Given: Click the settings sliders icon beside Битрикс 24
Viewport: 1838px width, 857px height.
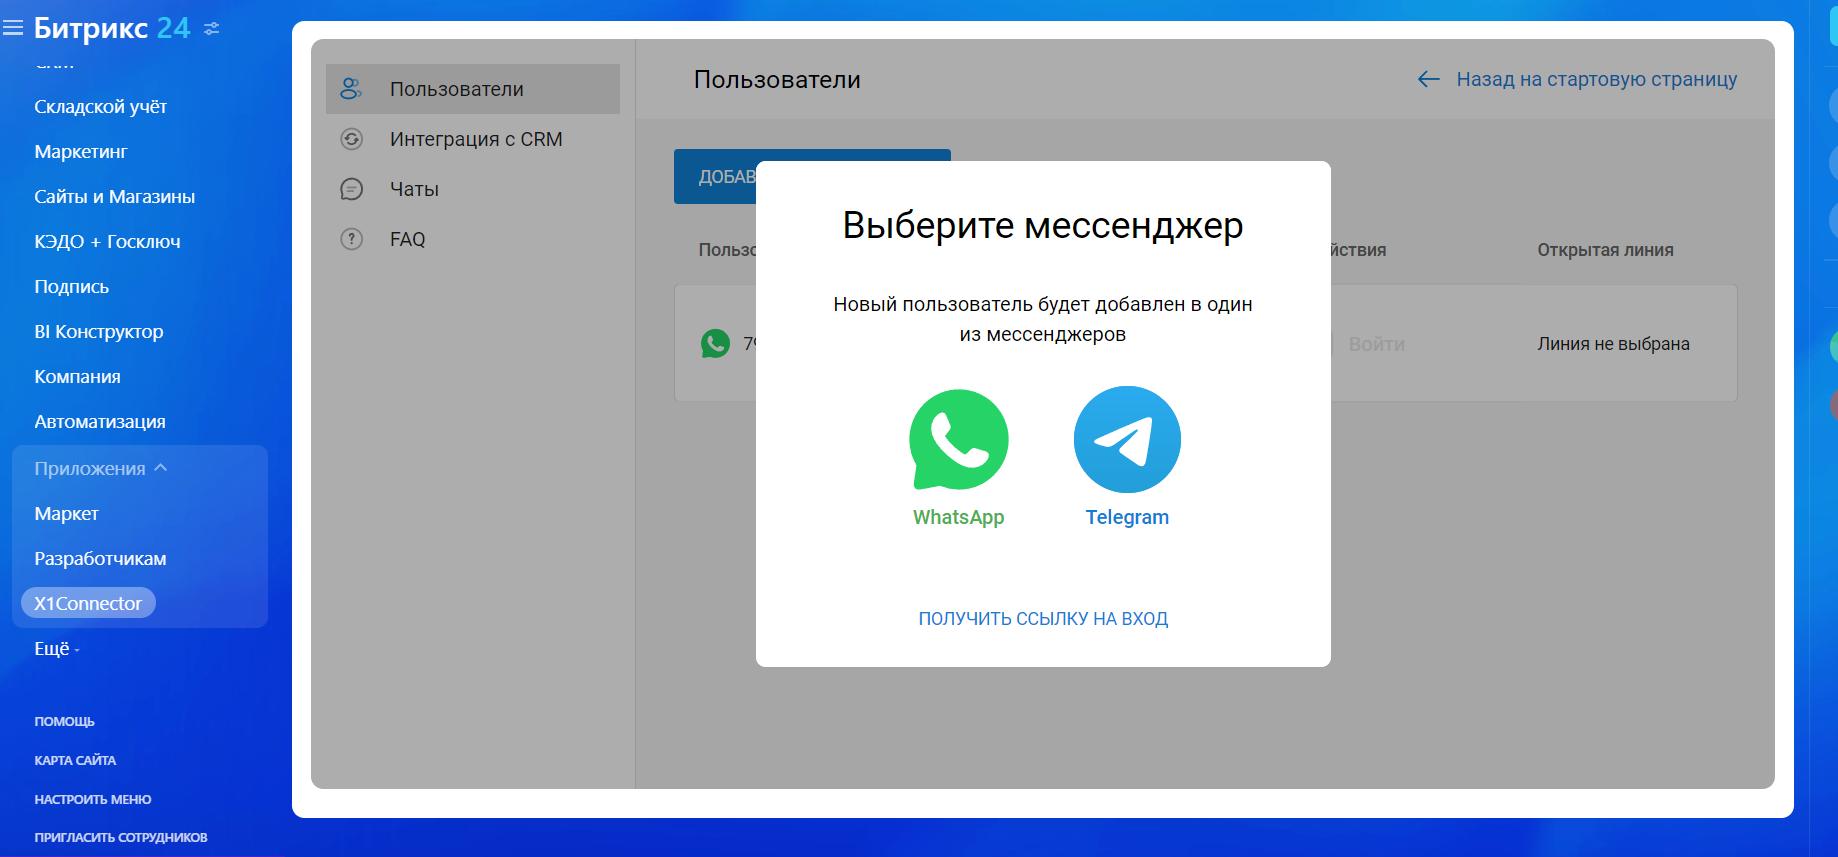Looking at the screenshot, I should pyautogui.click(x=211, y=29).
